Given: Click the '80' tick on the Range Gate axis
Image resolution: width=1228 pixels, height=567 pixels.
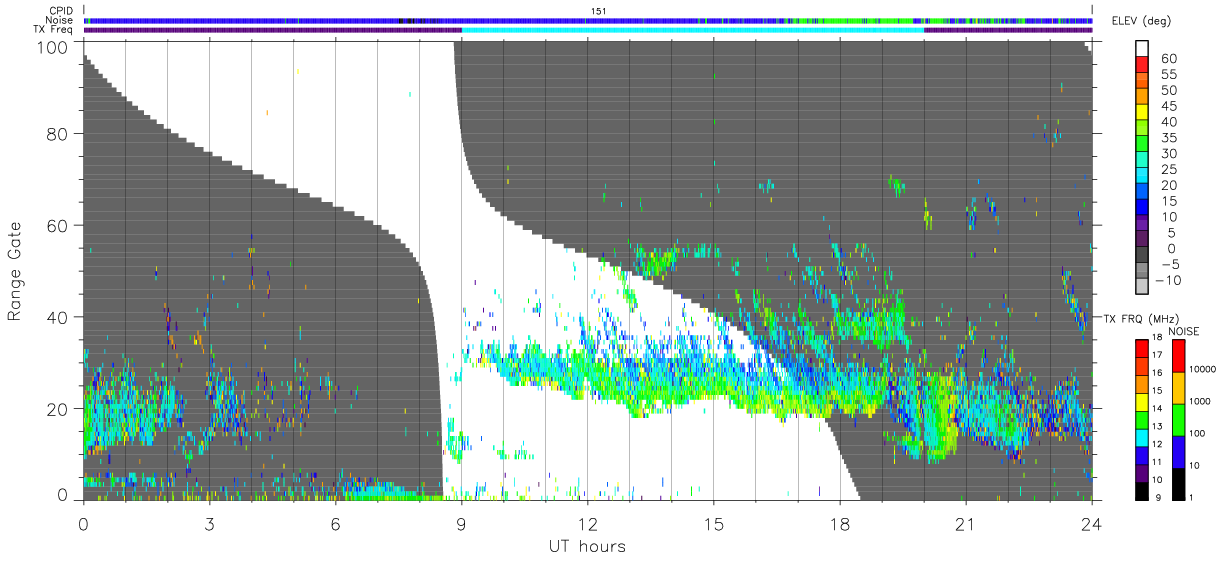Looking at the screenshot, I should coord(56,133).
